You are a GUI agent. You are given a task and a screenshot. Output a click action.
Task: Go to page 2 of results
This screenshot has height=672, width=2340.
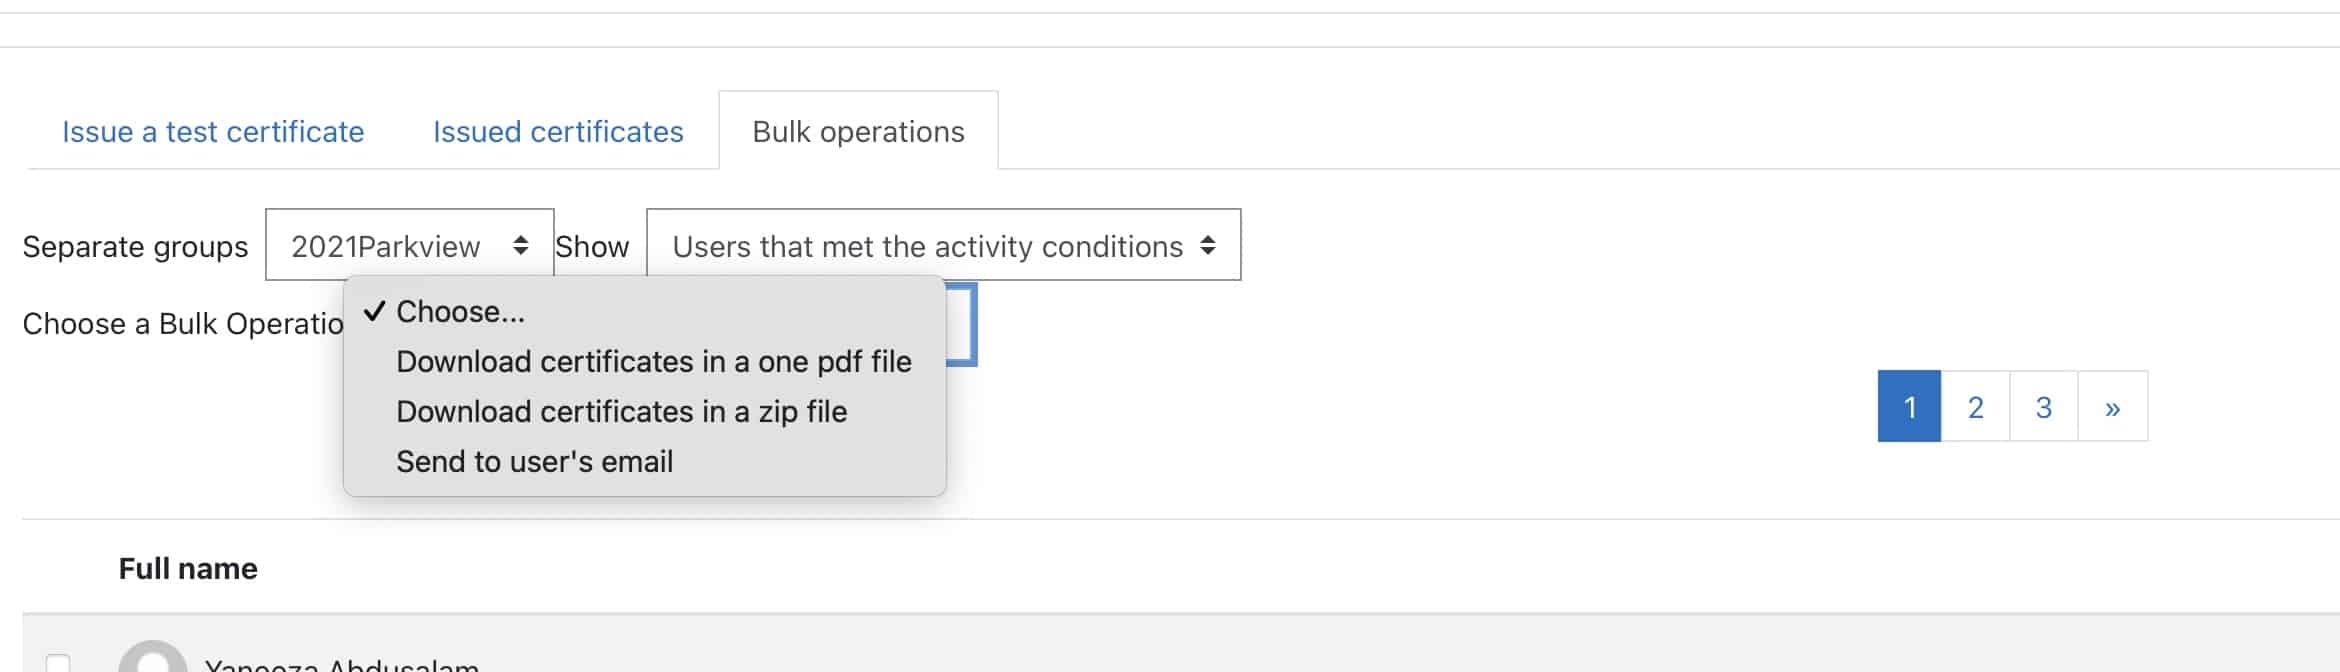1975,406
